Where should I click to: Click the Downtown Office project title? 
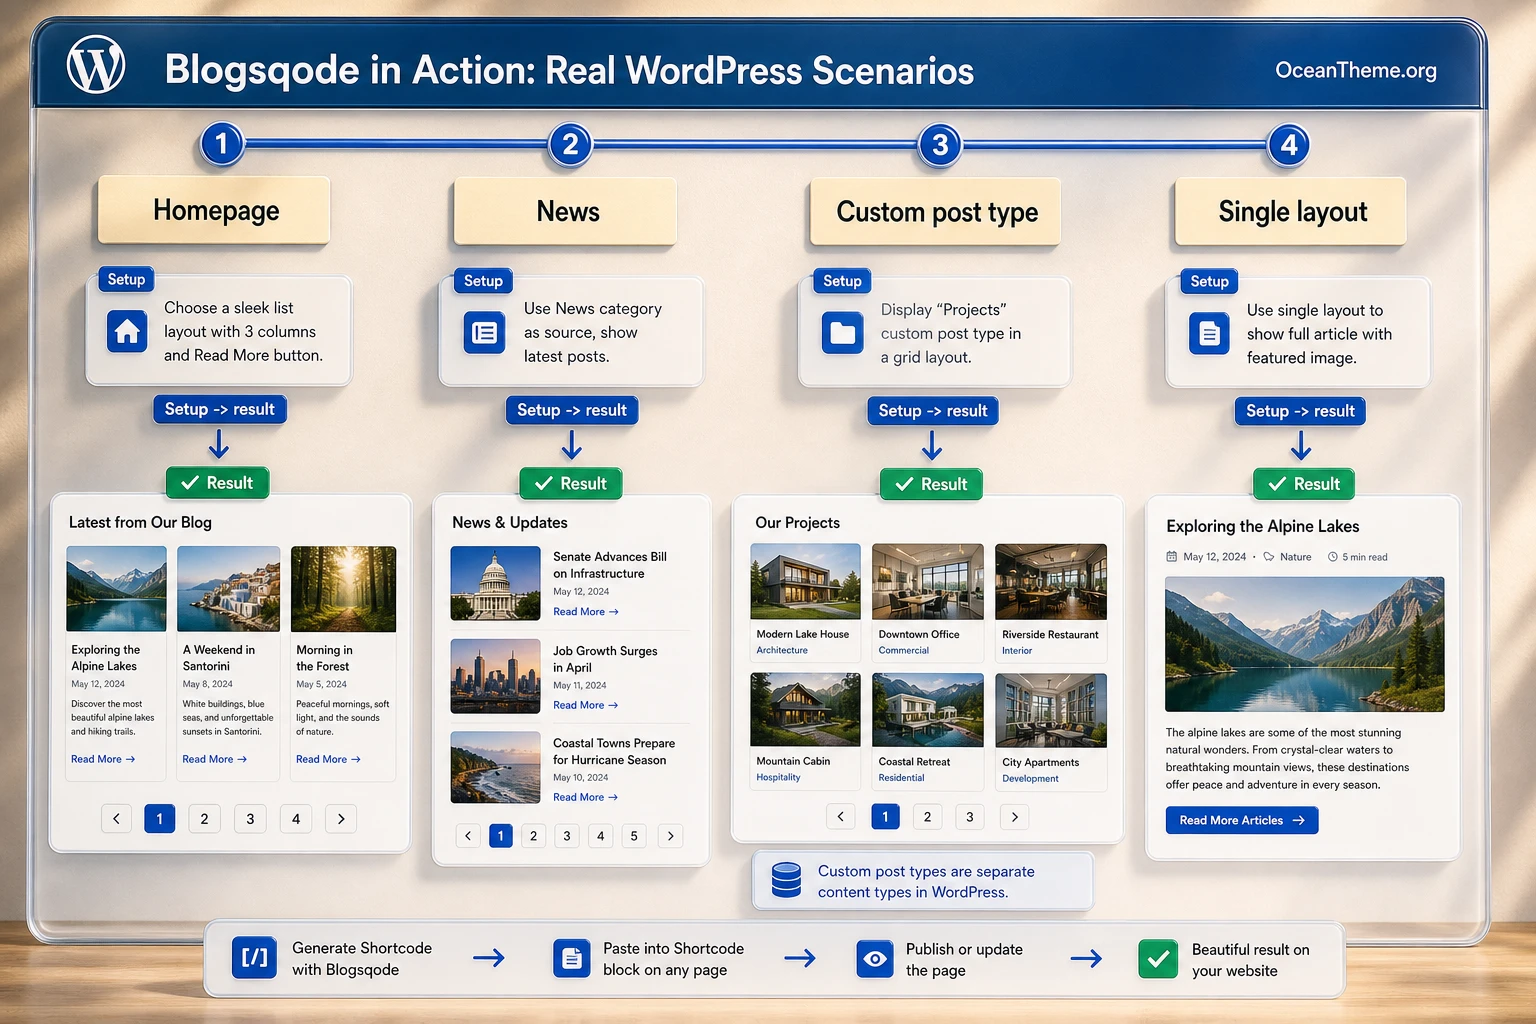(919, 634)
